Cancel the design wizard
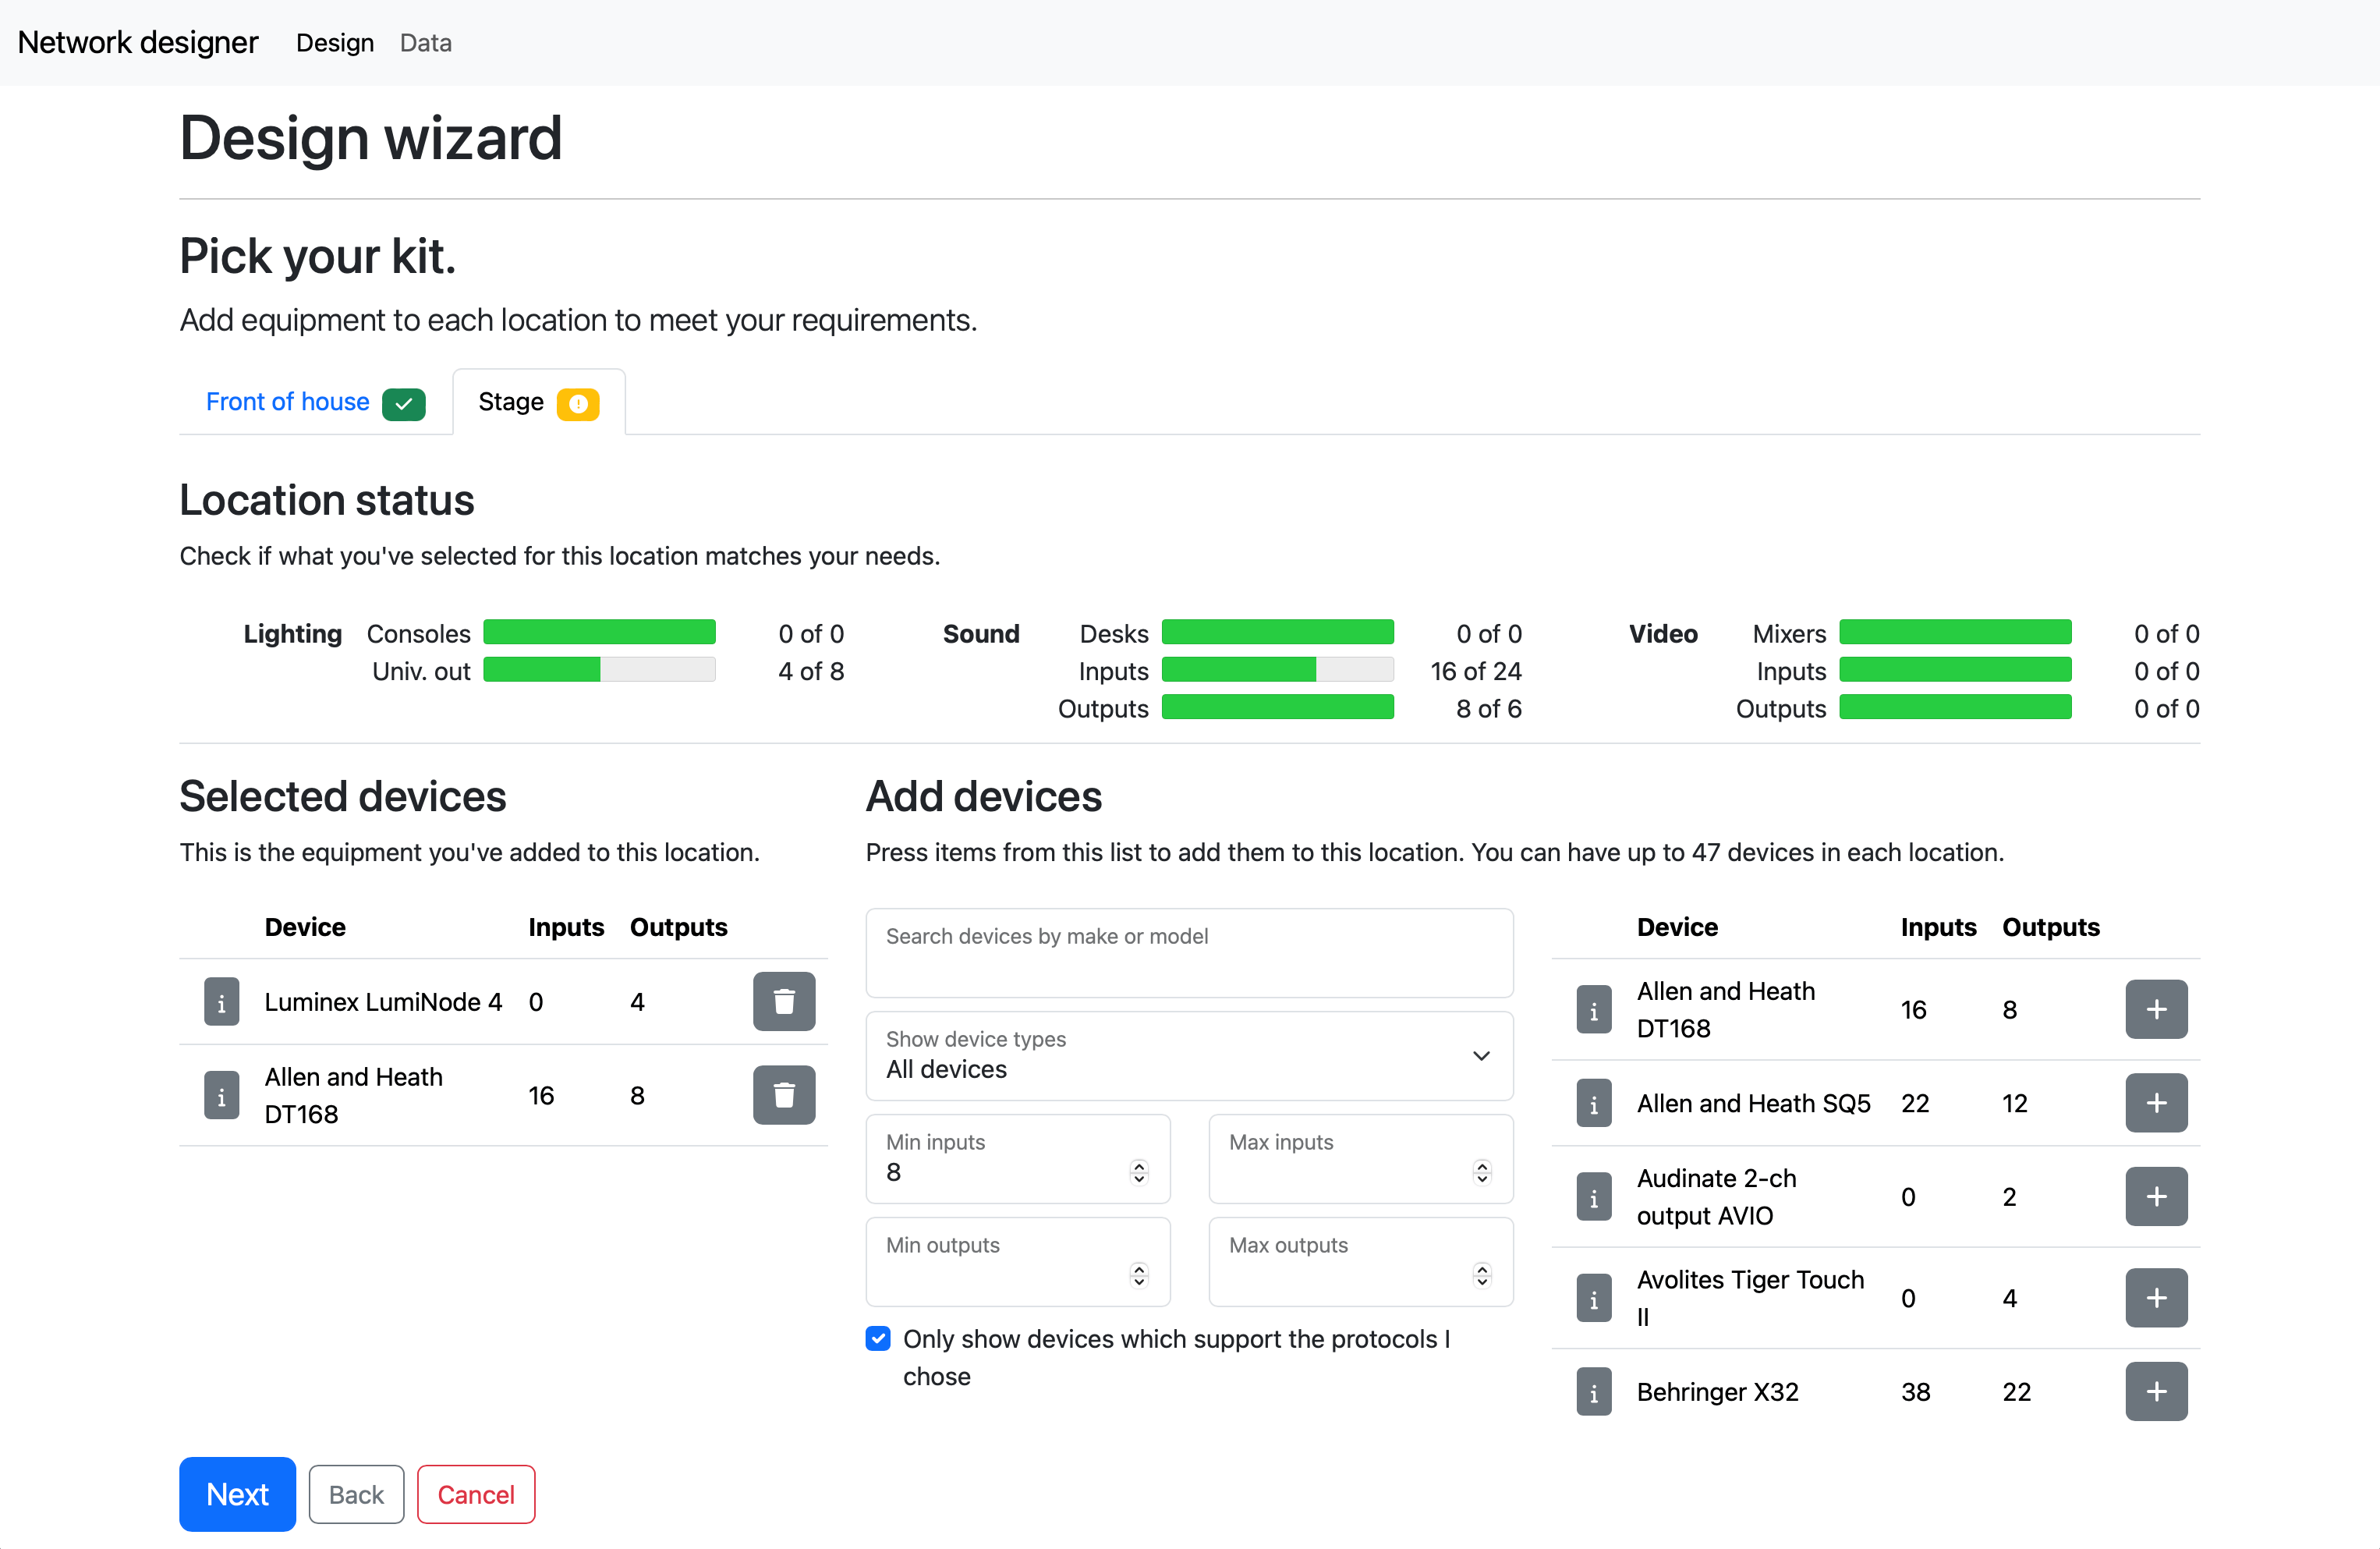The width and height of the screenshot is (2380, 1549). click(476, 1494)
